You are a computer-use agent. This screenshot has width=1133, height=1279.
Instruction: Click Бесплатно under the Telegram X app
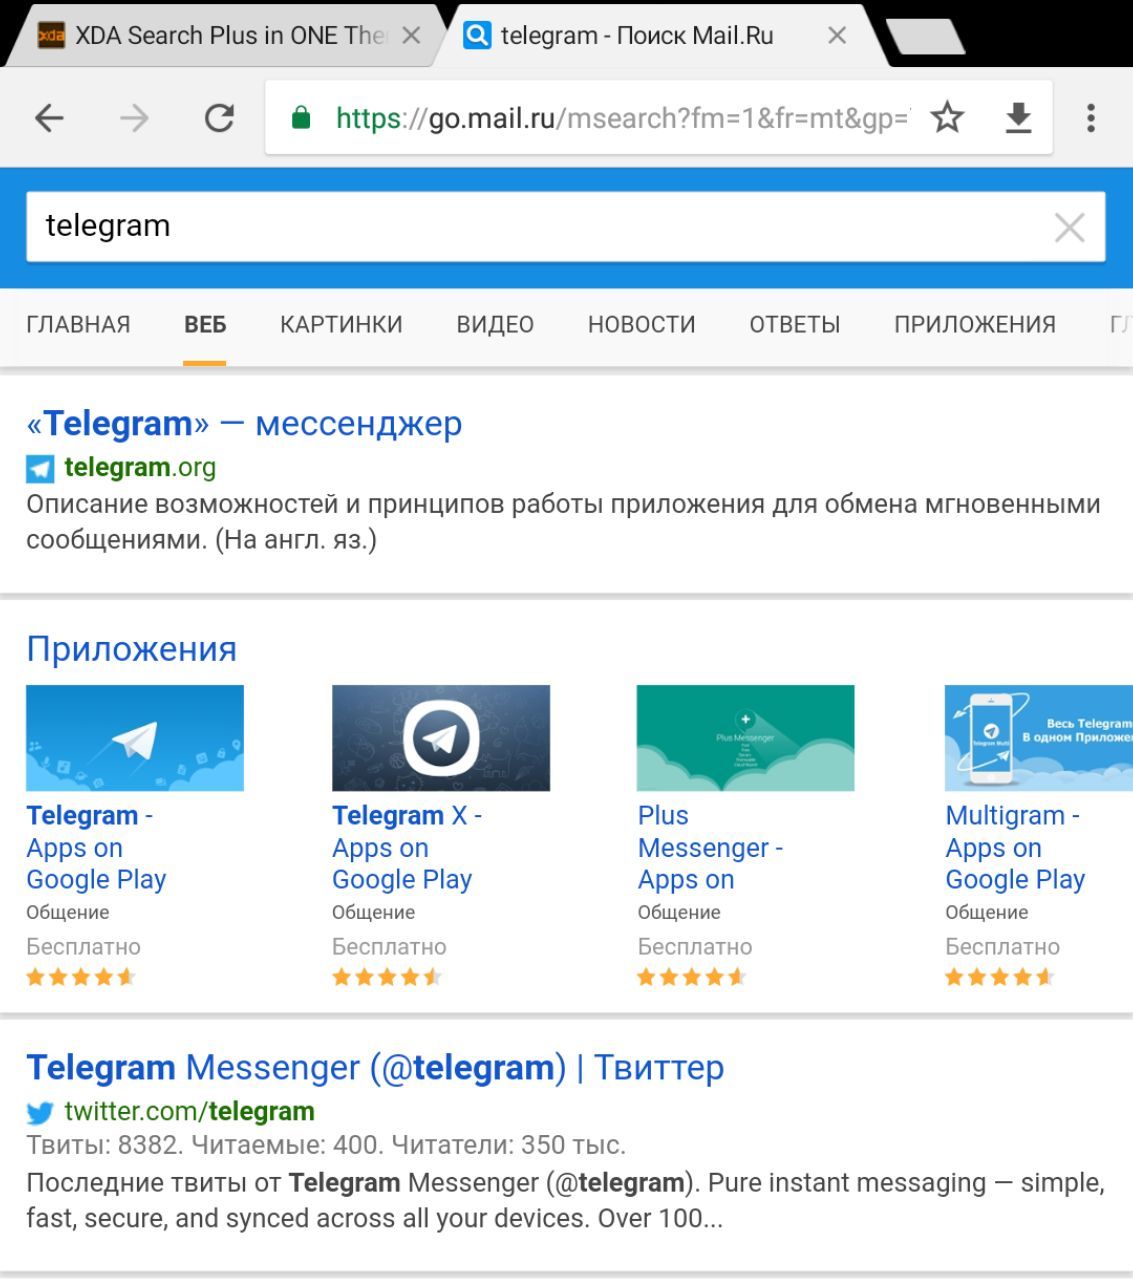point(389,946)
